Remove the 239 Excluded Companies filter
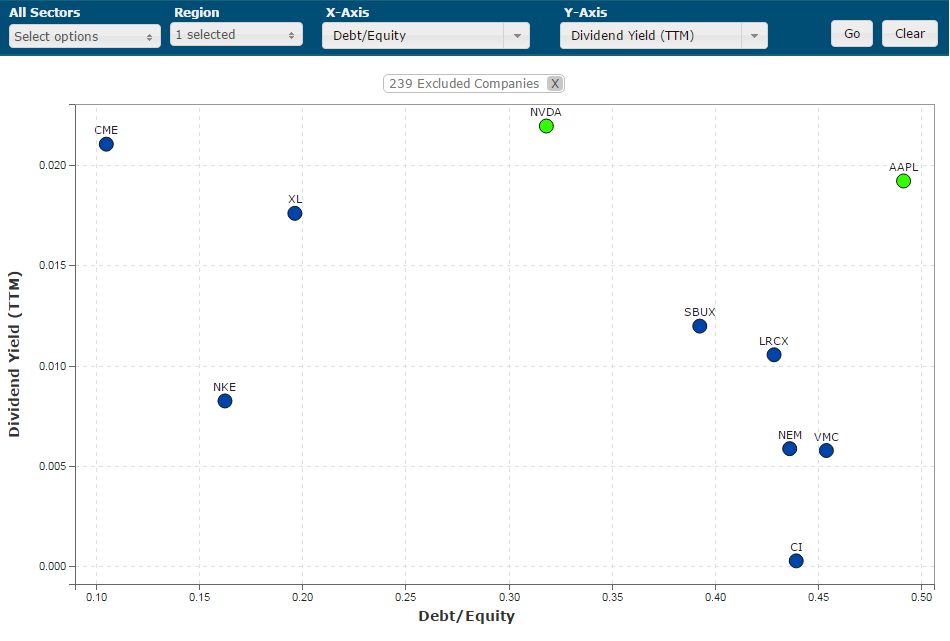Image resolution: width=950 pixels, height=641 pixels. tap(554, 84)
